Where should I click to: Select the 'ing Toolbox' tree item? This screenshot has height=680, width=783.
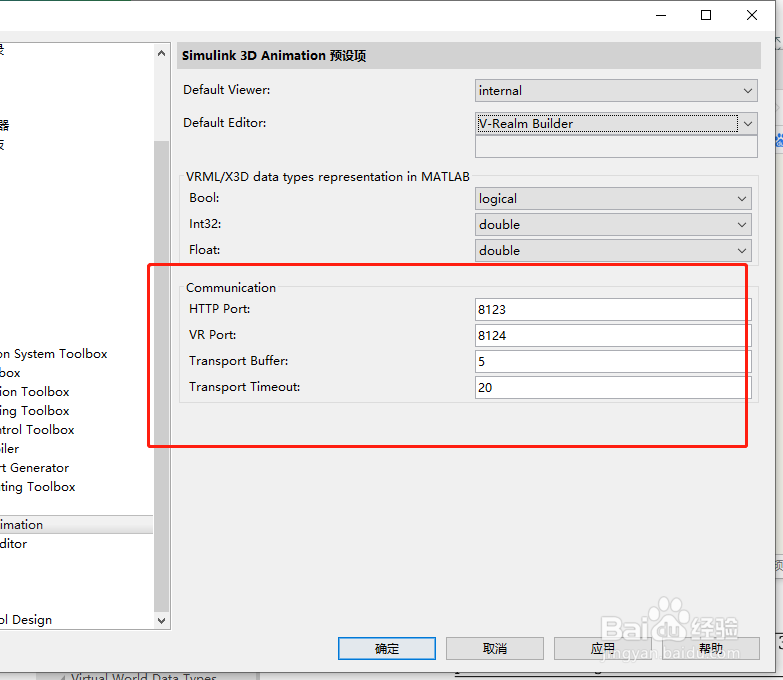tap(35, 411)
